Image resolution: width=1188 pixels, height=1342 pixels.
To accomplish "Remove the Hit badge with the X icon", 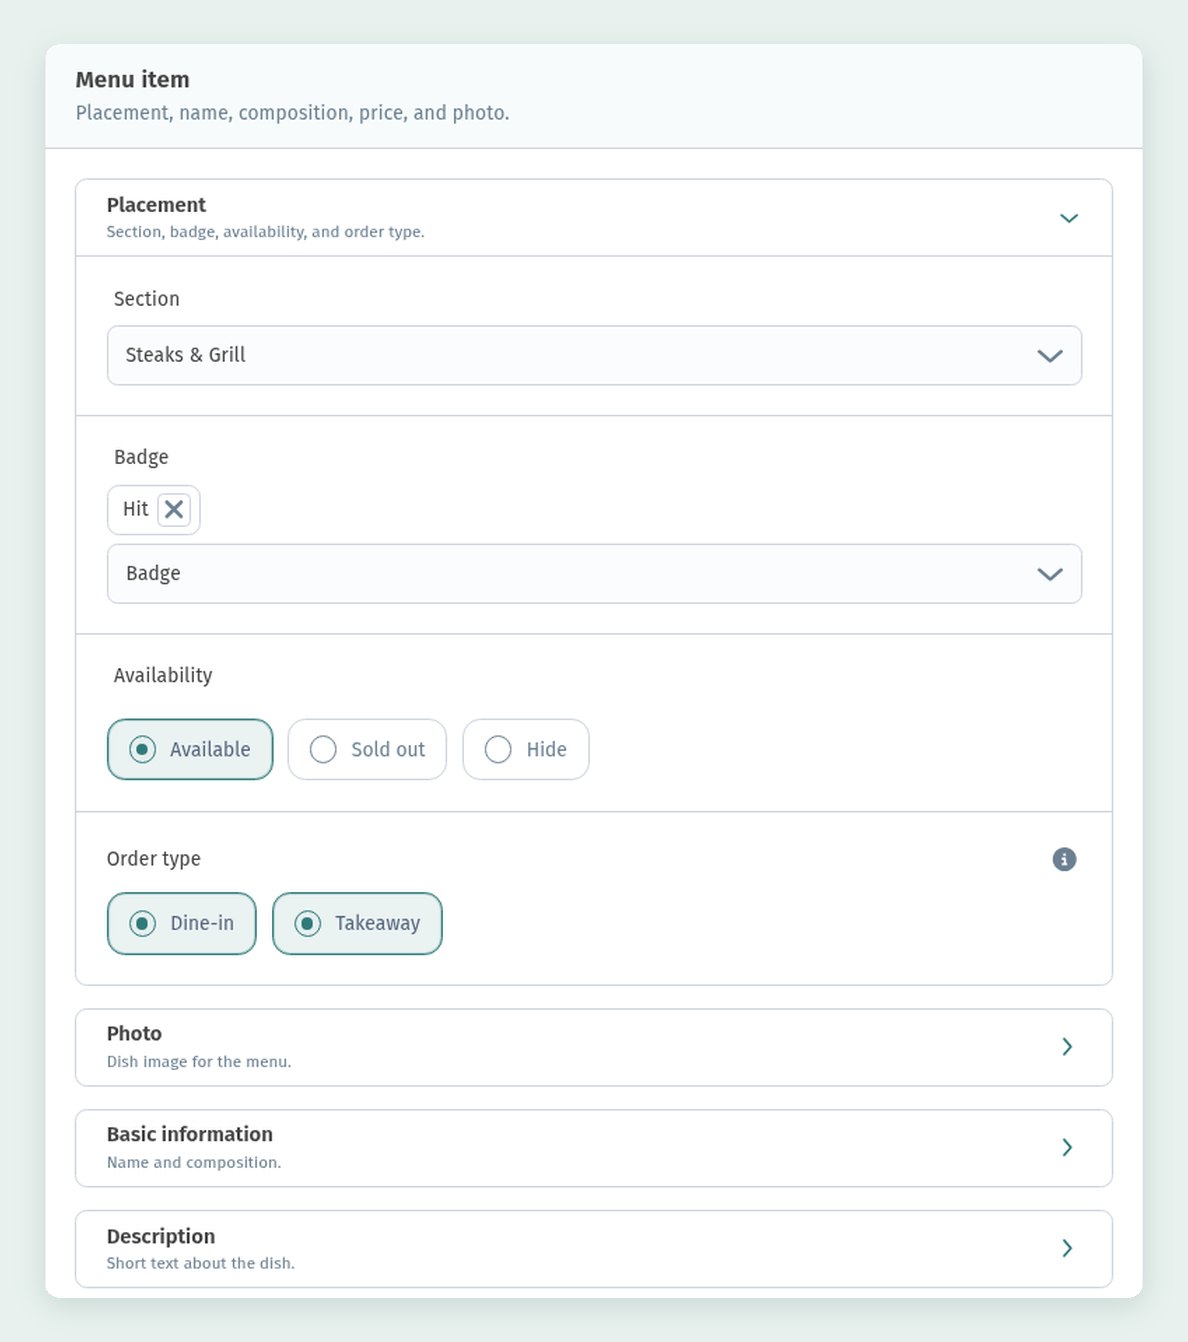I will [x=174, y=510].
